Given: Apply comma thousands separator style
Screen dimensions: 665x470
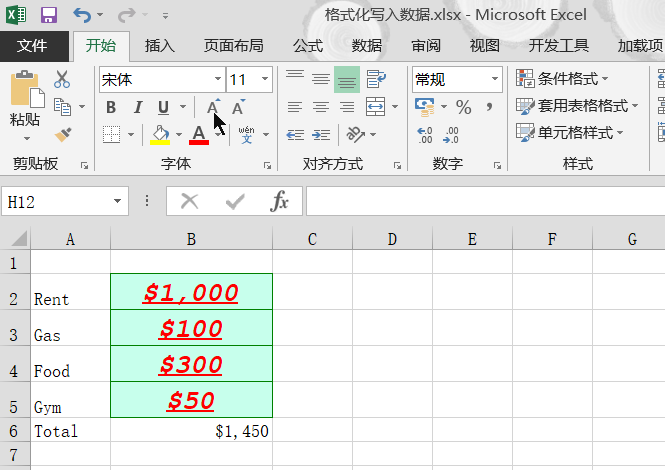Looking at the screenshot, I should (489, 107).
